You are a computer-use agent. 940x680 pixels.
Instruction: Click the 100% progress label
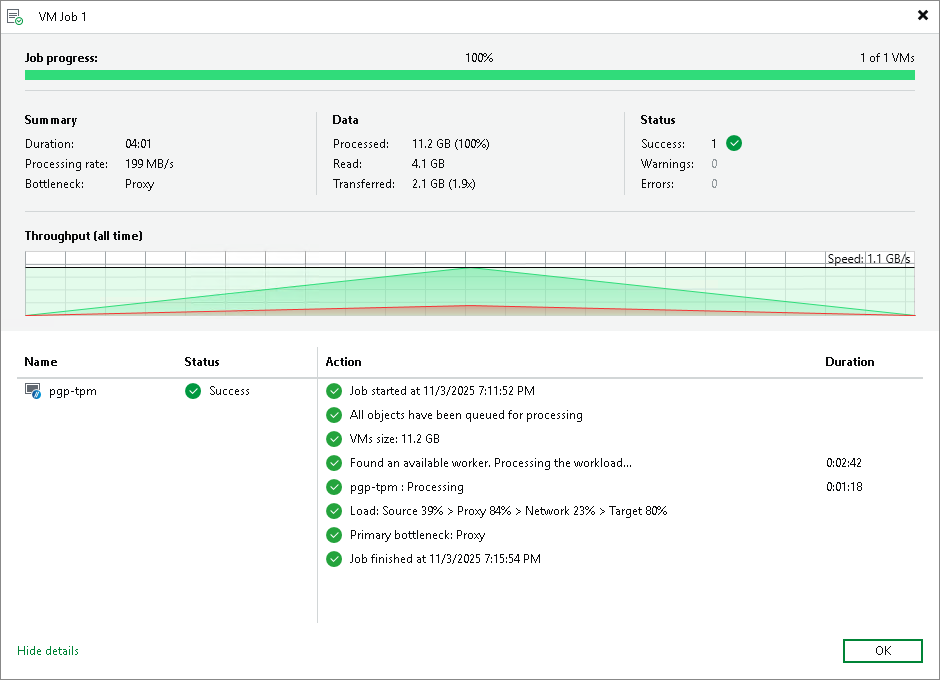click(479, 58)
